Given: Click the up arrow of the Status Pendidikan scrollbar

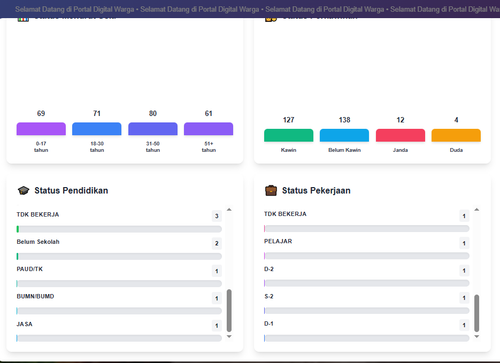Looking at the screenshot, I should 229,210.
